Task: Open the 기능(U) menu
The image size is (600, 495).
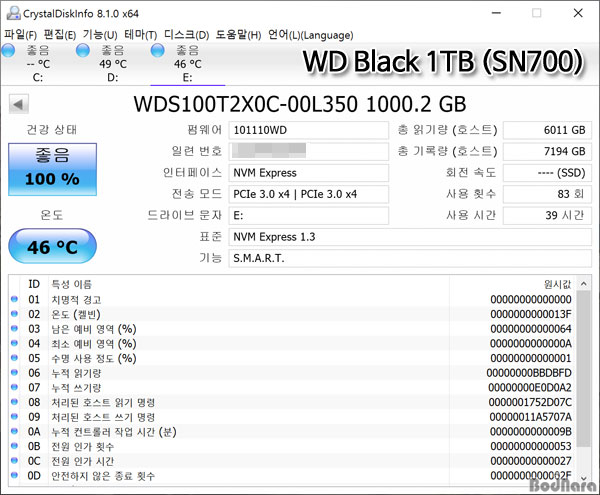Action: [100, 35]
